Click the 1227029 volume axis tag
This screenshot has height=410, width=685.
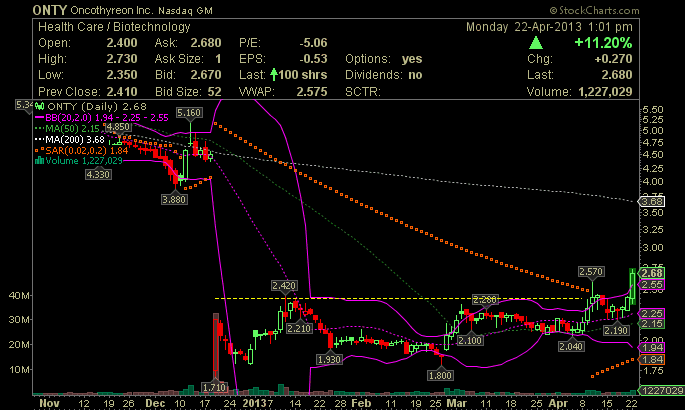coord(661,390)
